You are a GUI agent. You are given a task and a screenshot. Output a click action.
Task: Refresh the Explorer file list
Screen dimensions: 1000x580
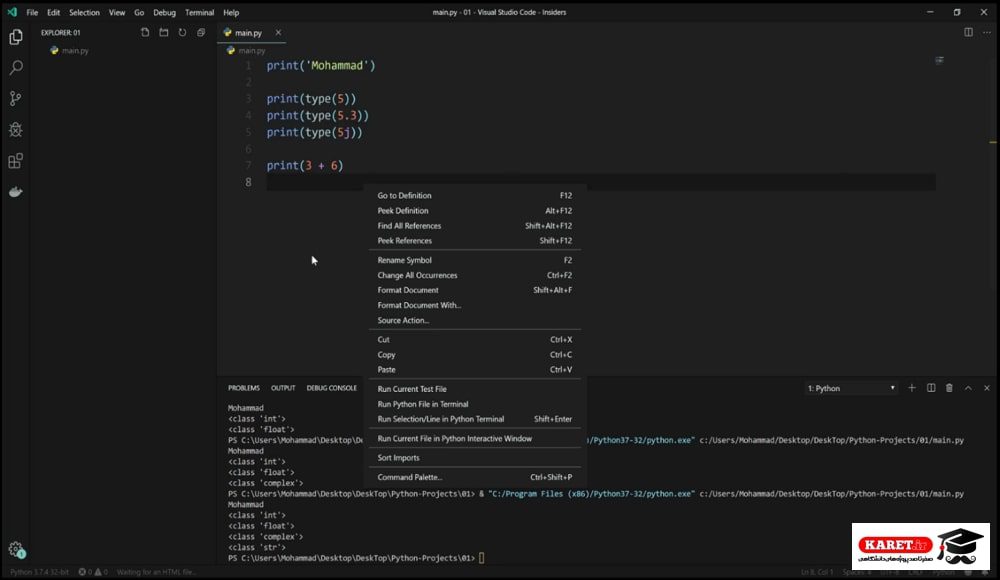[x=182, y=33]
